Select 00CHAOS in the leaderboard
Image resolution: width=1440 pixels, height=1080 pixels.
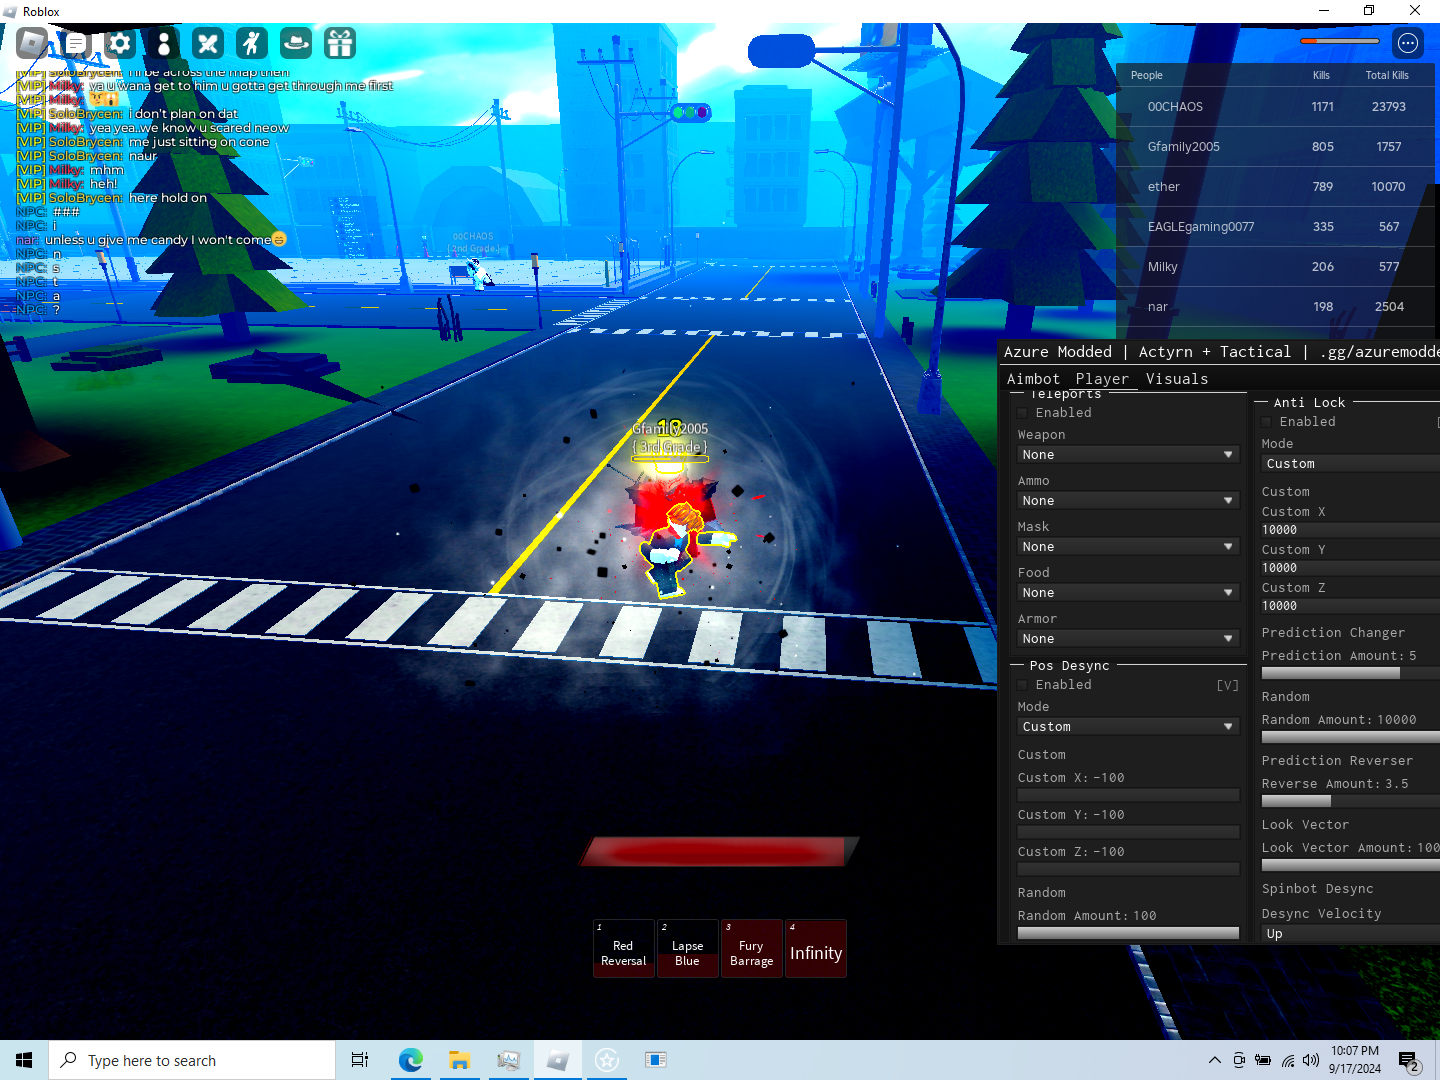1276,107
